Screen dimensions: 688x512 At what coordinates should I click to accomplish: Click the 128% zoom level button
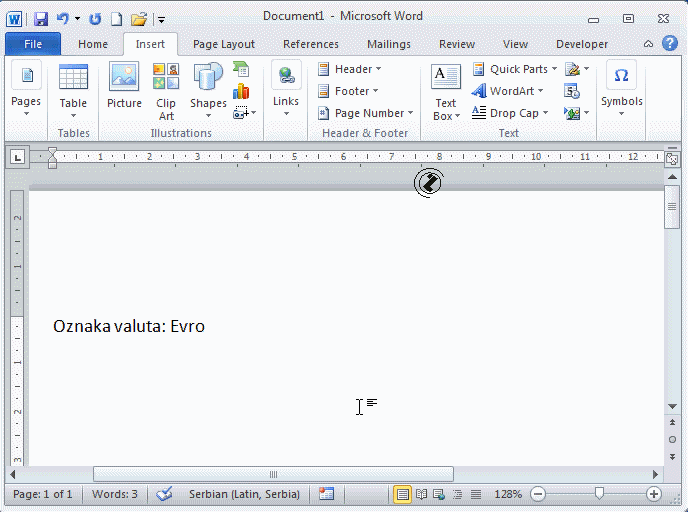(508, 494)
